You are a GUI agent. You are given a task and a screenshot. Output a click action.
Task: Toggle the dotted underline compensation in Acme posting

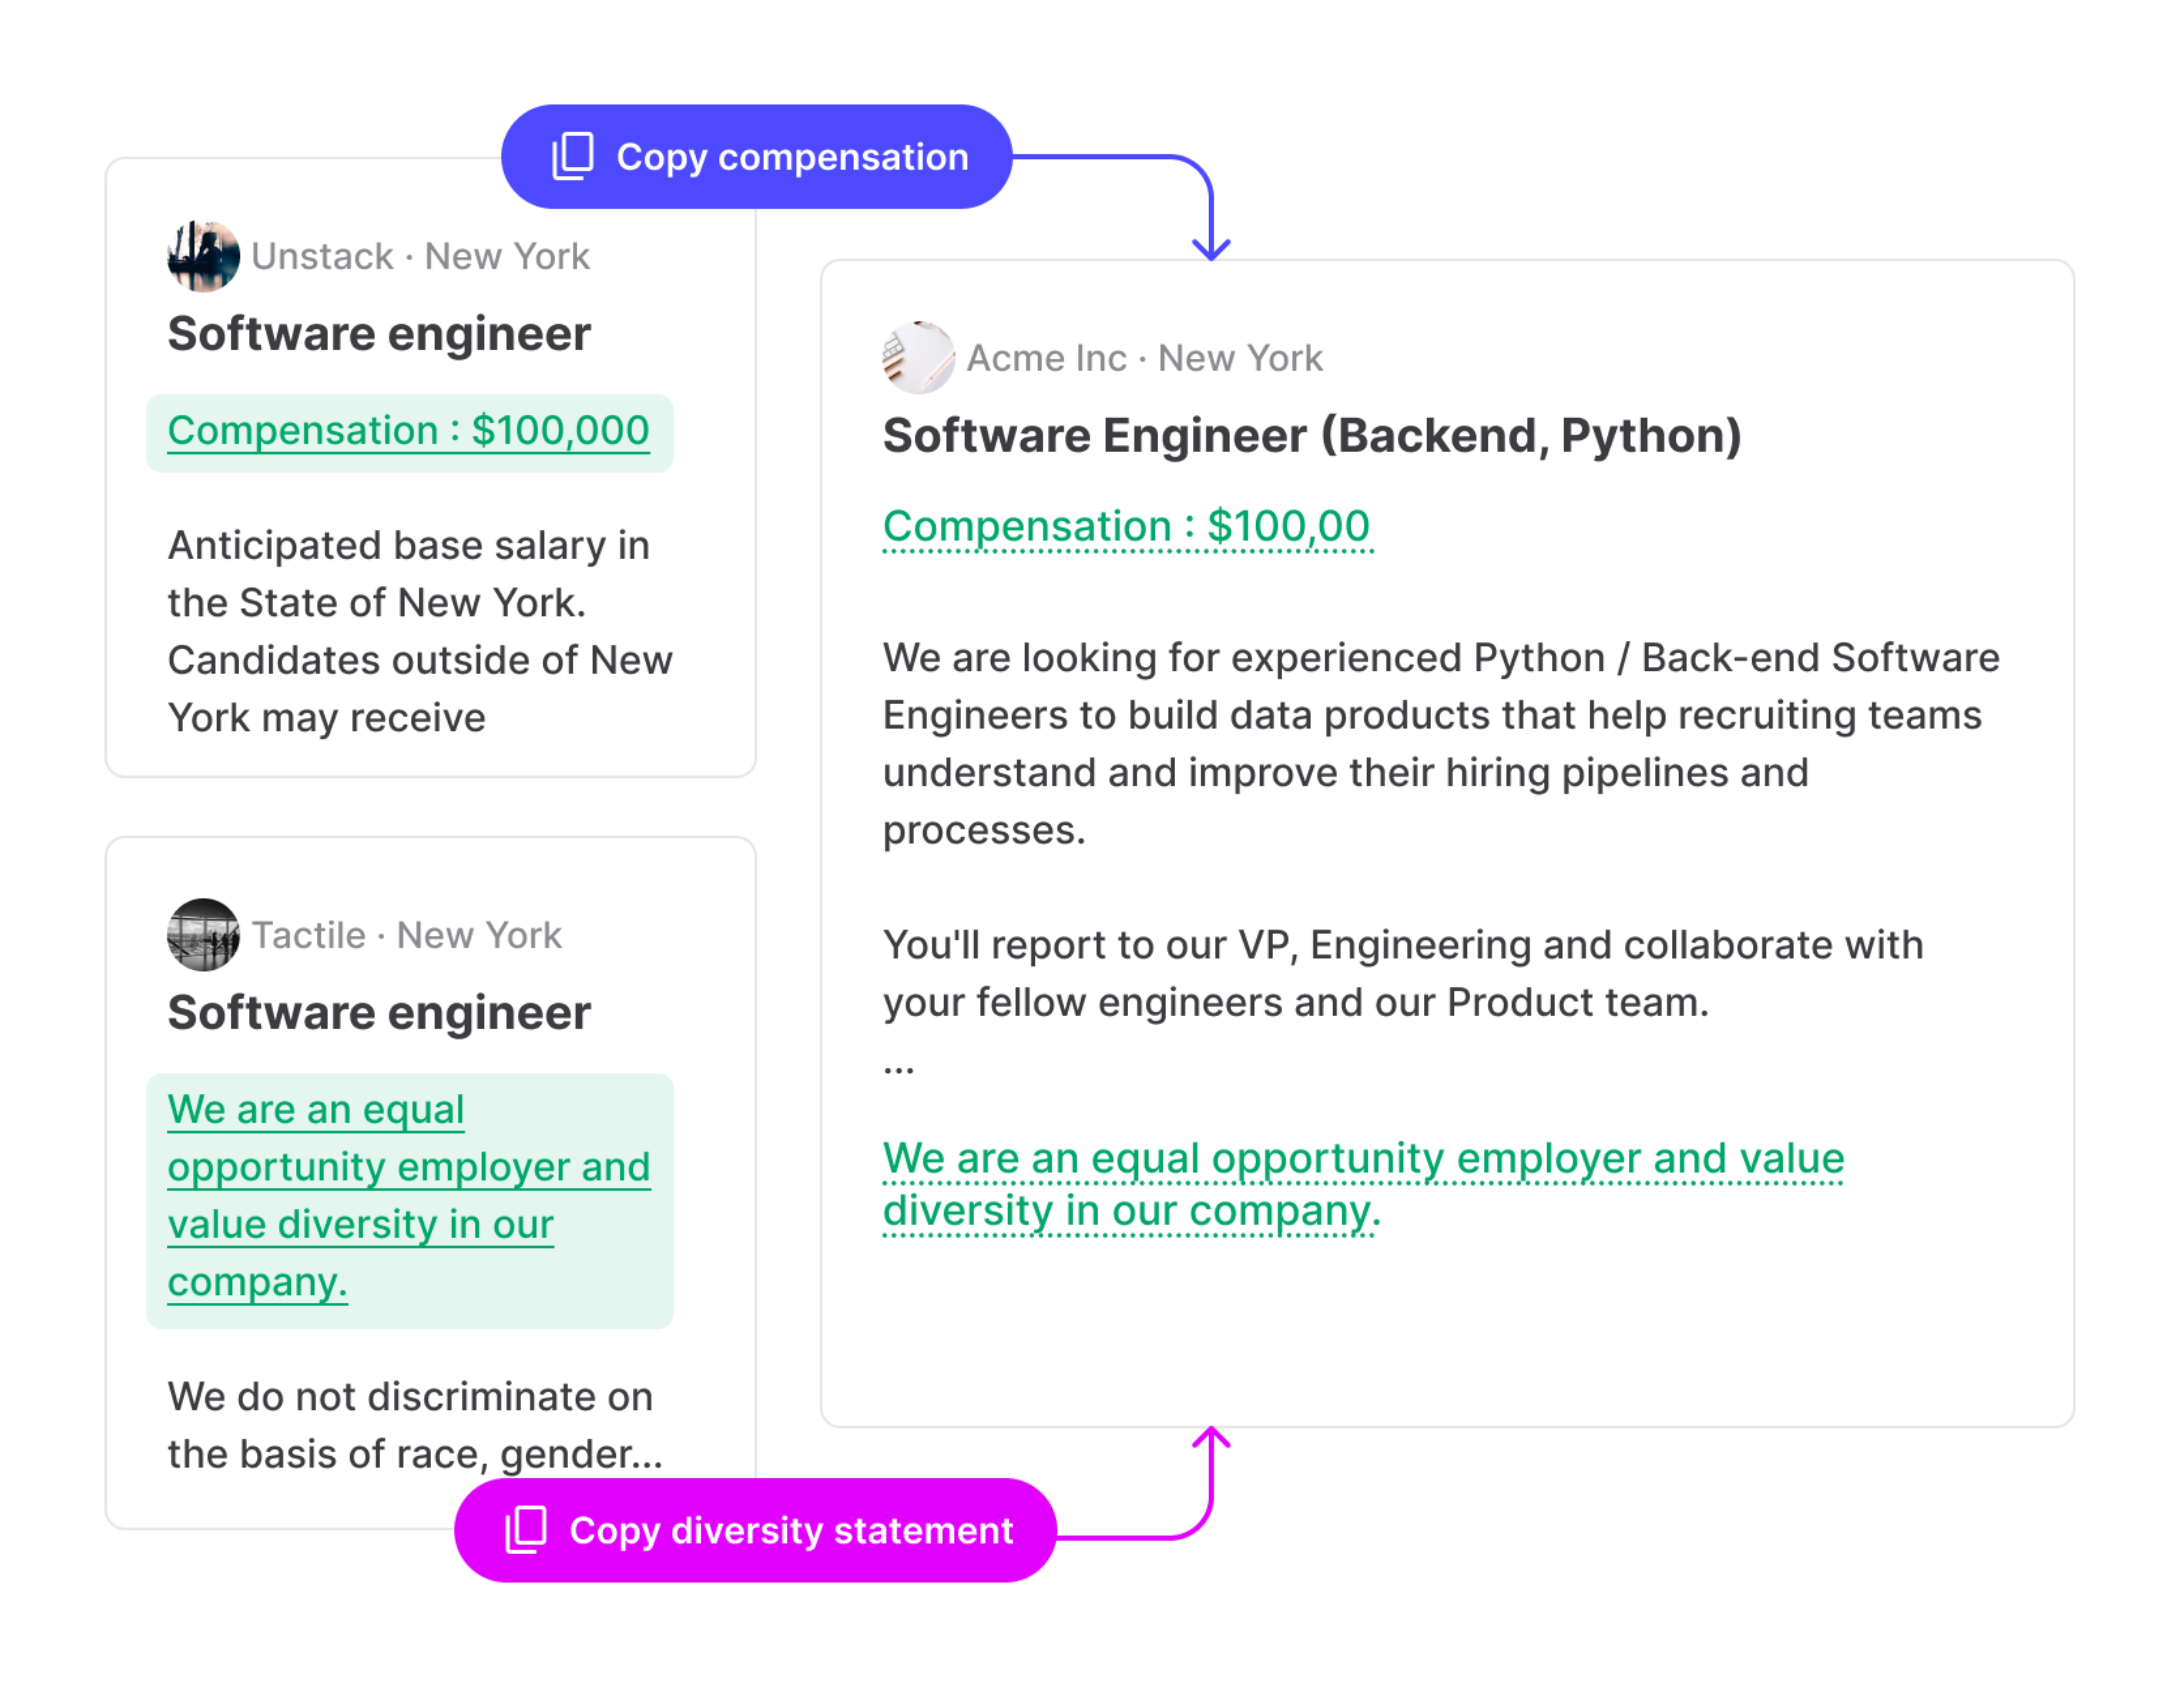(x=1127, y=526)
